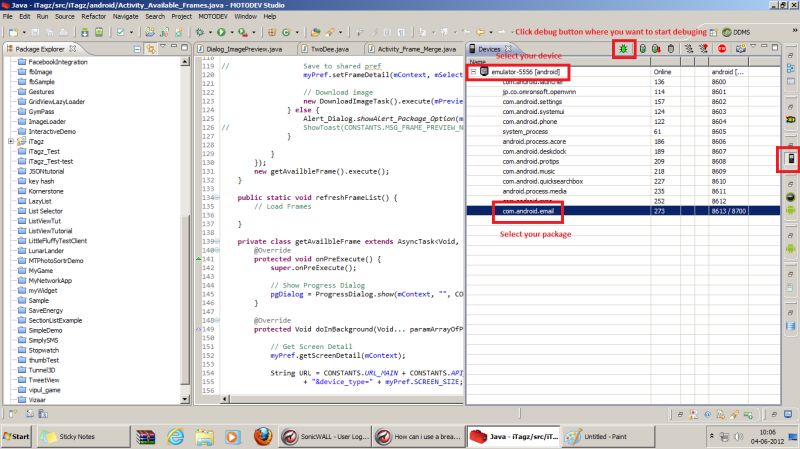Select the iTagz_Test project
The width and height of the screenshot is (800, 449).
pos(38,152)
